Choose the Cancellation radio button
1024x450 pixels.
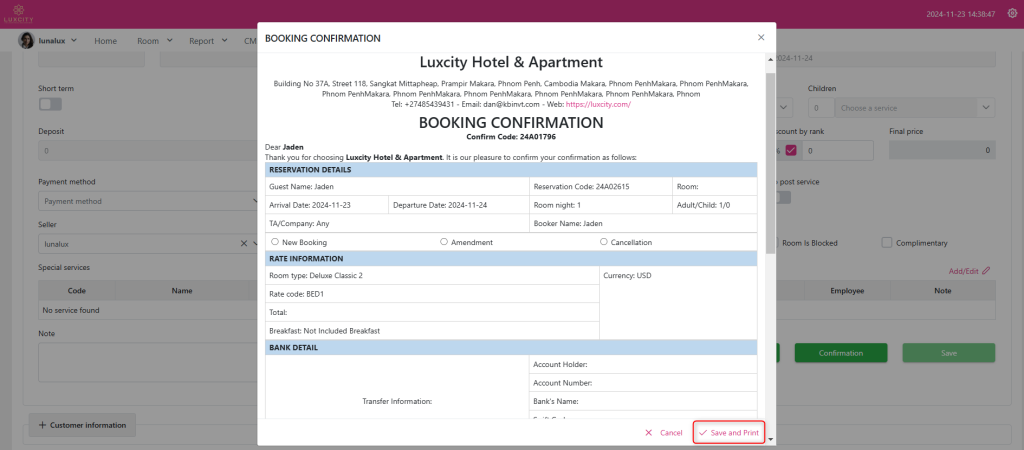pyautogui.click(x=604, y=242)
